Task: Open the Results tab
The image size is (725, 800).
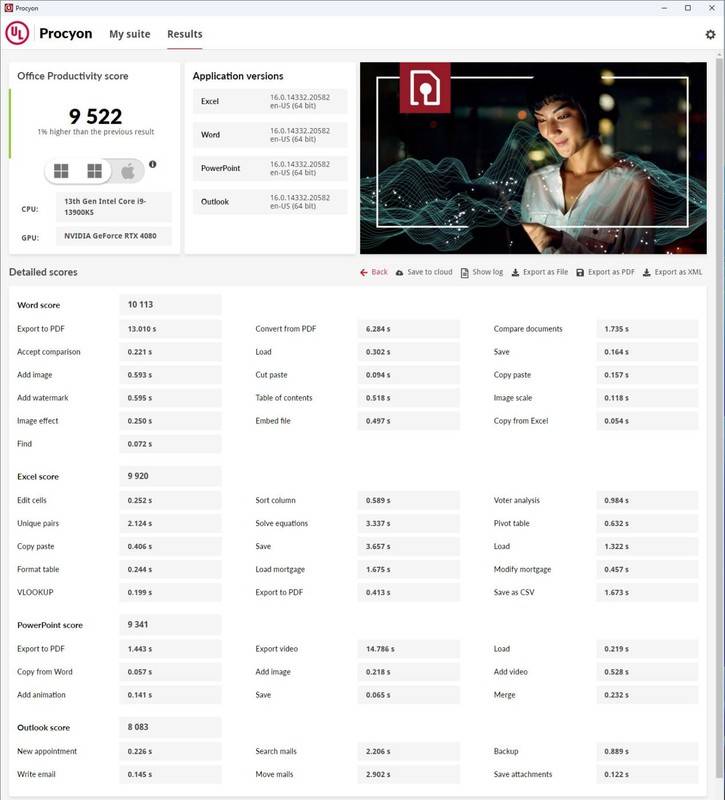Action: 185,34
